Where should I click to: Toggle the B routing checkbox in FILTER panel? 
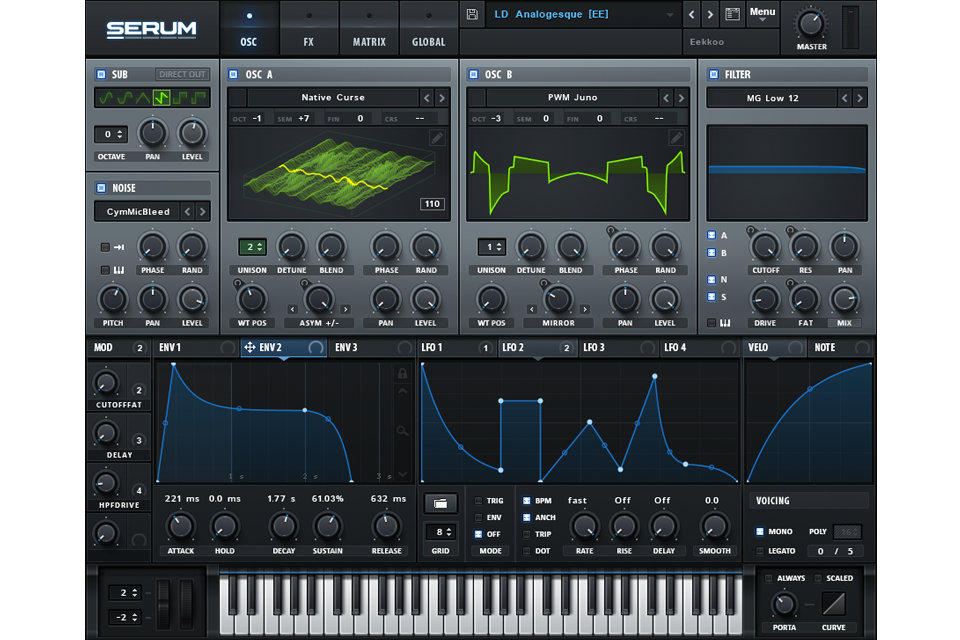coord(711,252)
